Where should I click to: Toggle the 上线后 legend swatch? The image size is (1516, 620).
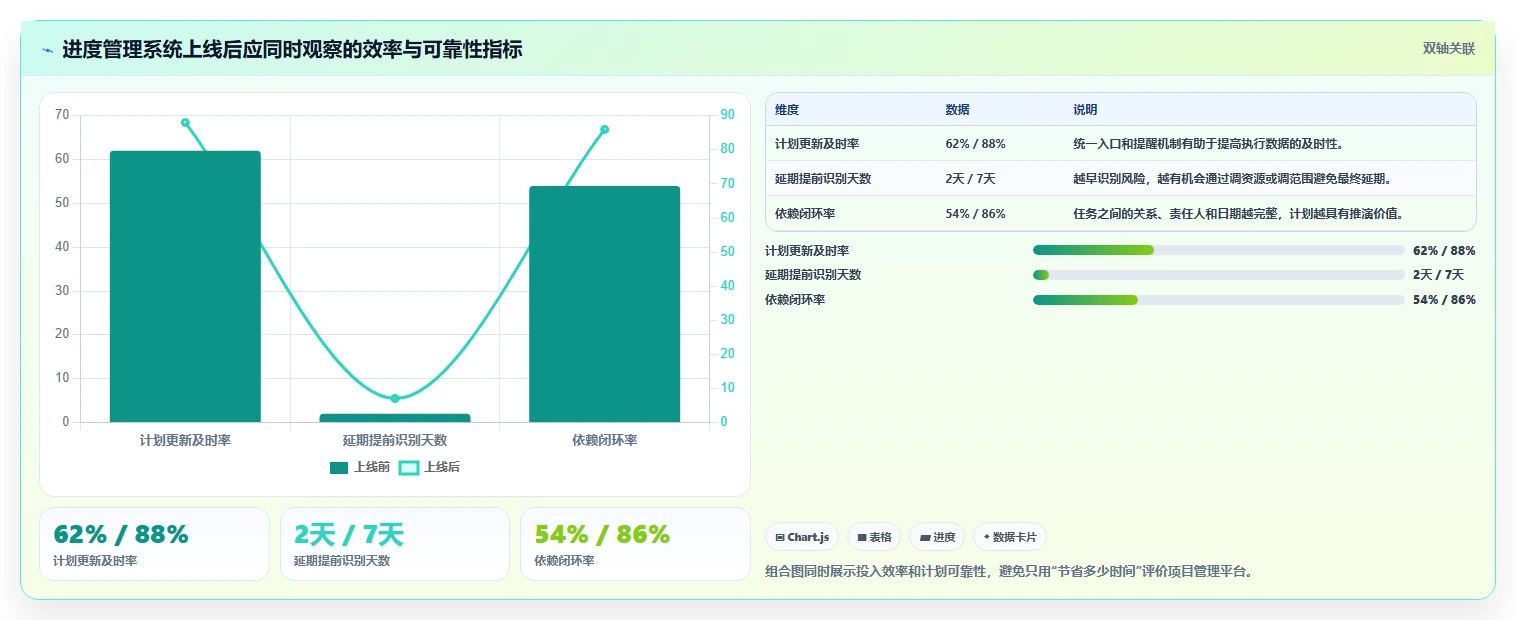pyautogui.click(x=409, y=467)
